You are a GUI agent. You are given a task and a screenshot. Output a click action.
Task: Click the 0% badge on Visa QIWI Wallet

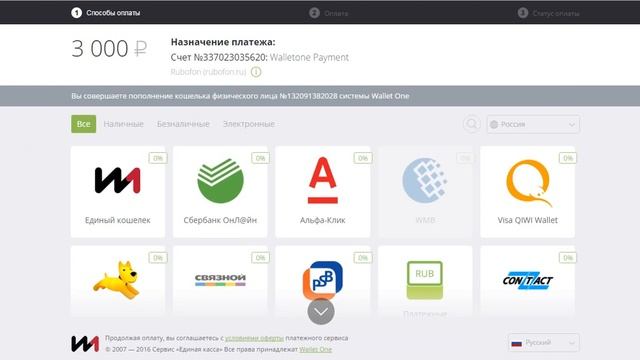568,158
